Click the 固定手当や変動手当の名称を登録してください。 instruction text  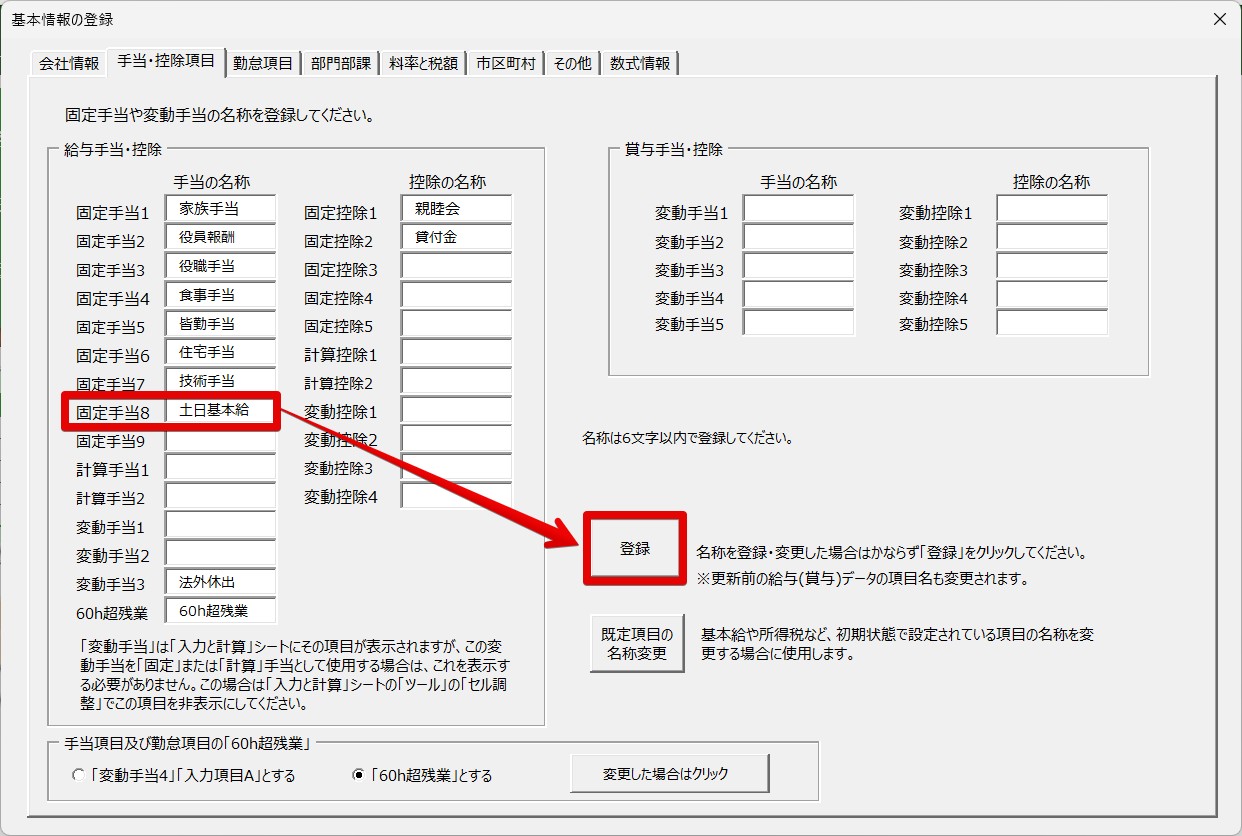tap(219, 115)
